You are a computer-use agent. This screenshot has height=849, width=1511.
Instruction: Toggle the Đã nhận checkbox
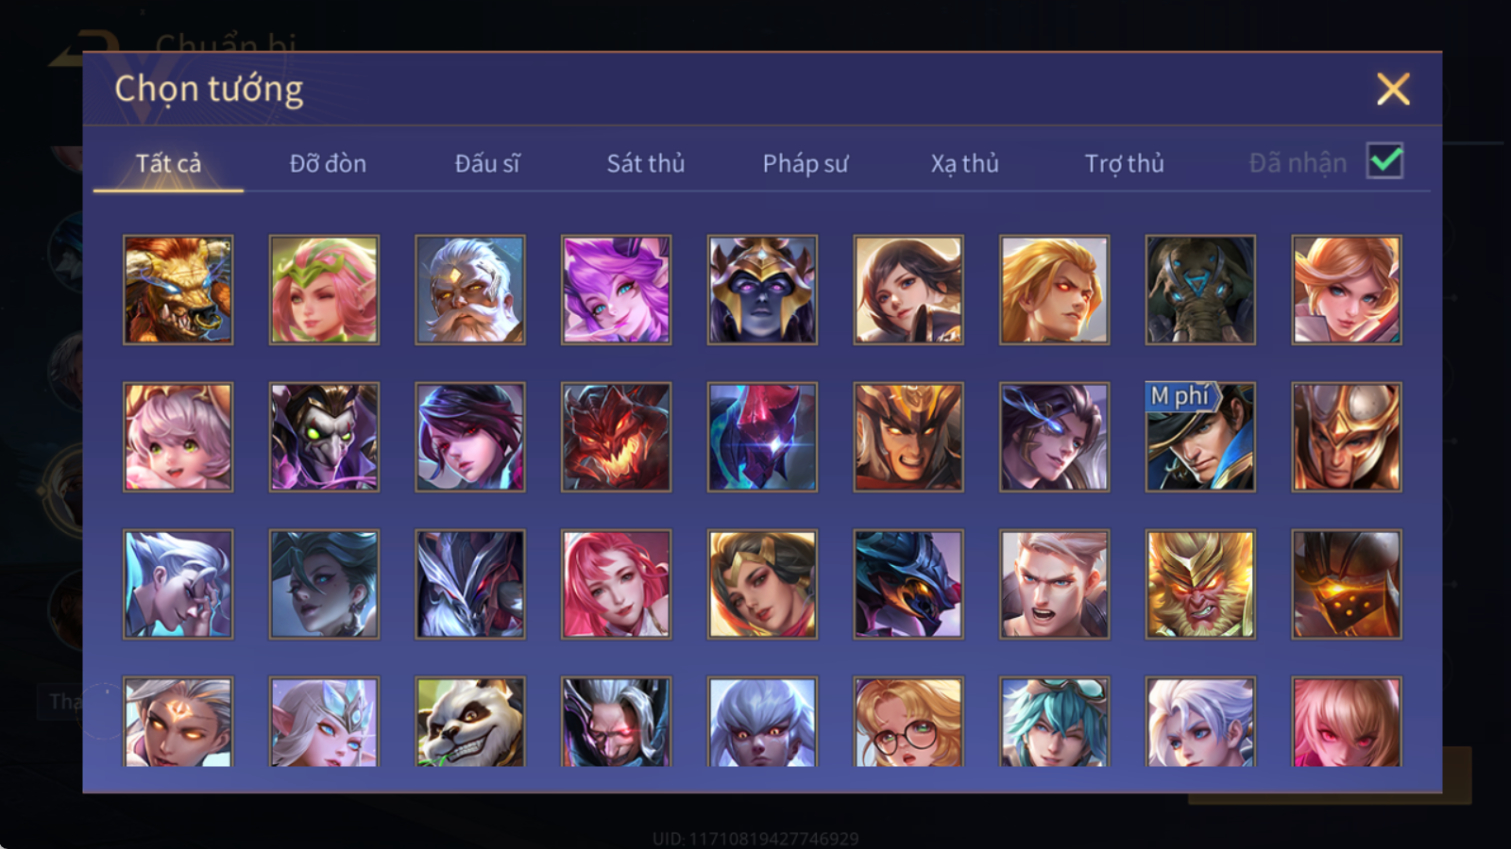(1385, 162)
